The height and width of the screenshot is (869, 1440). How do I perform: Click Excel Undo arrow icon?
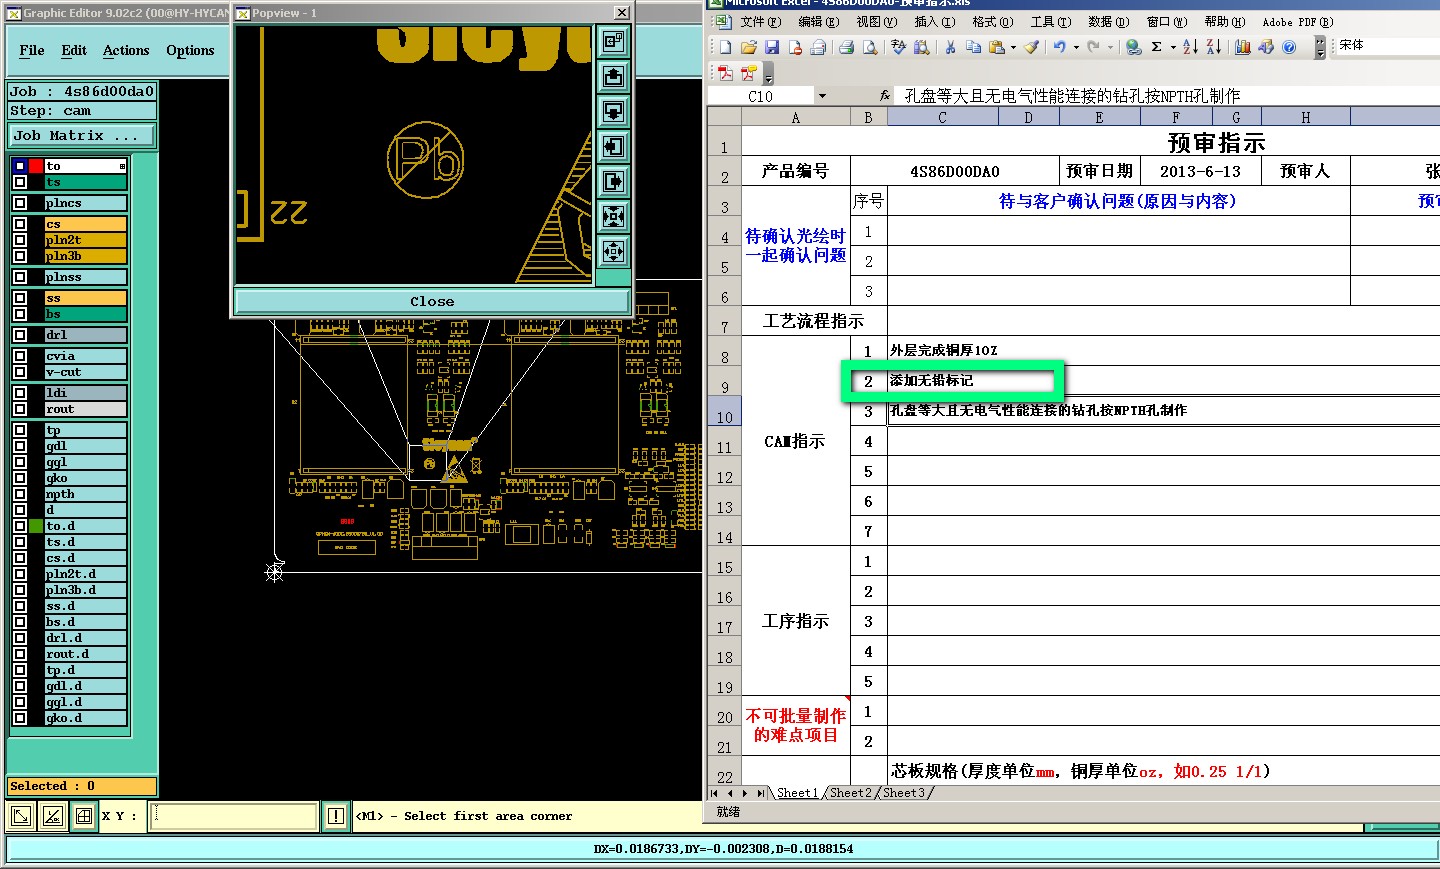pos(1060,47)
